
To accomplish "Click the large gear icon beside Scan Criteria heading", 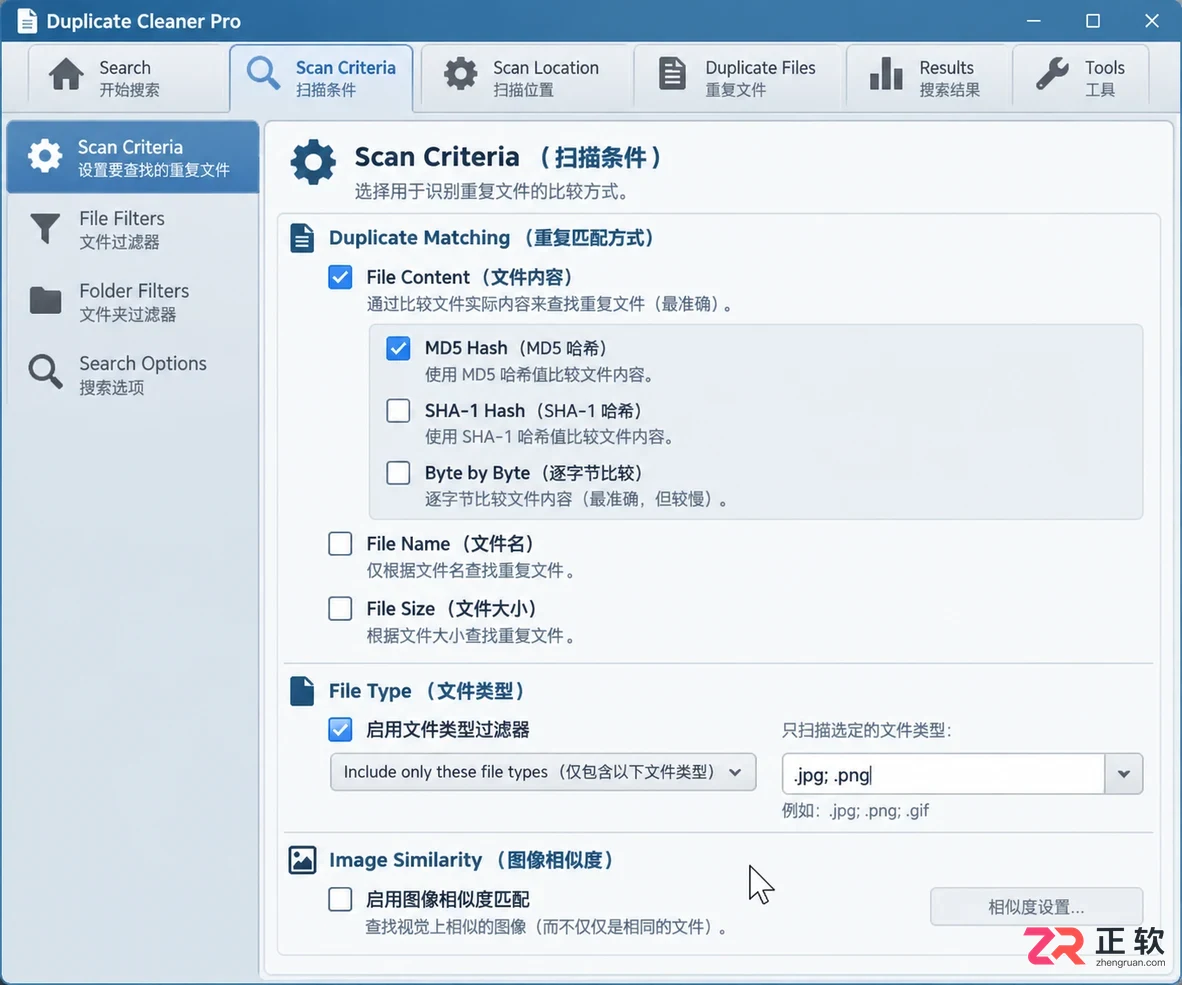I will coord(313,161).
